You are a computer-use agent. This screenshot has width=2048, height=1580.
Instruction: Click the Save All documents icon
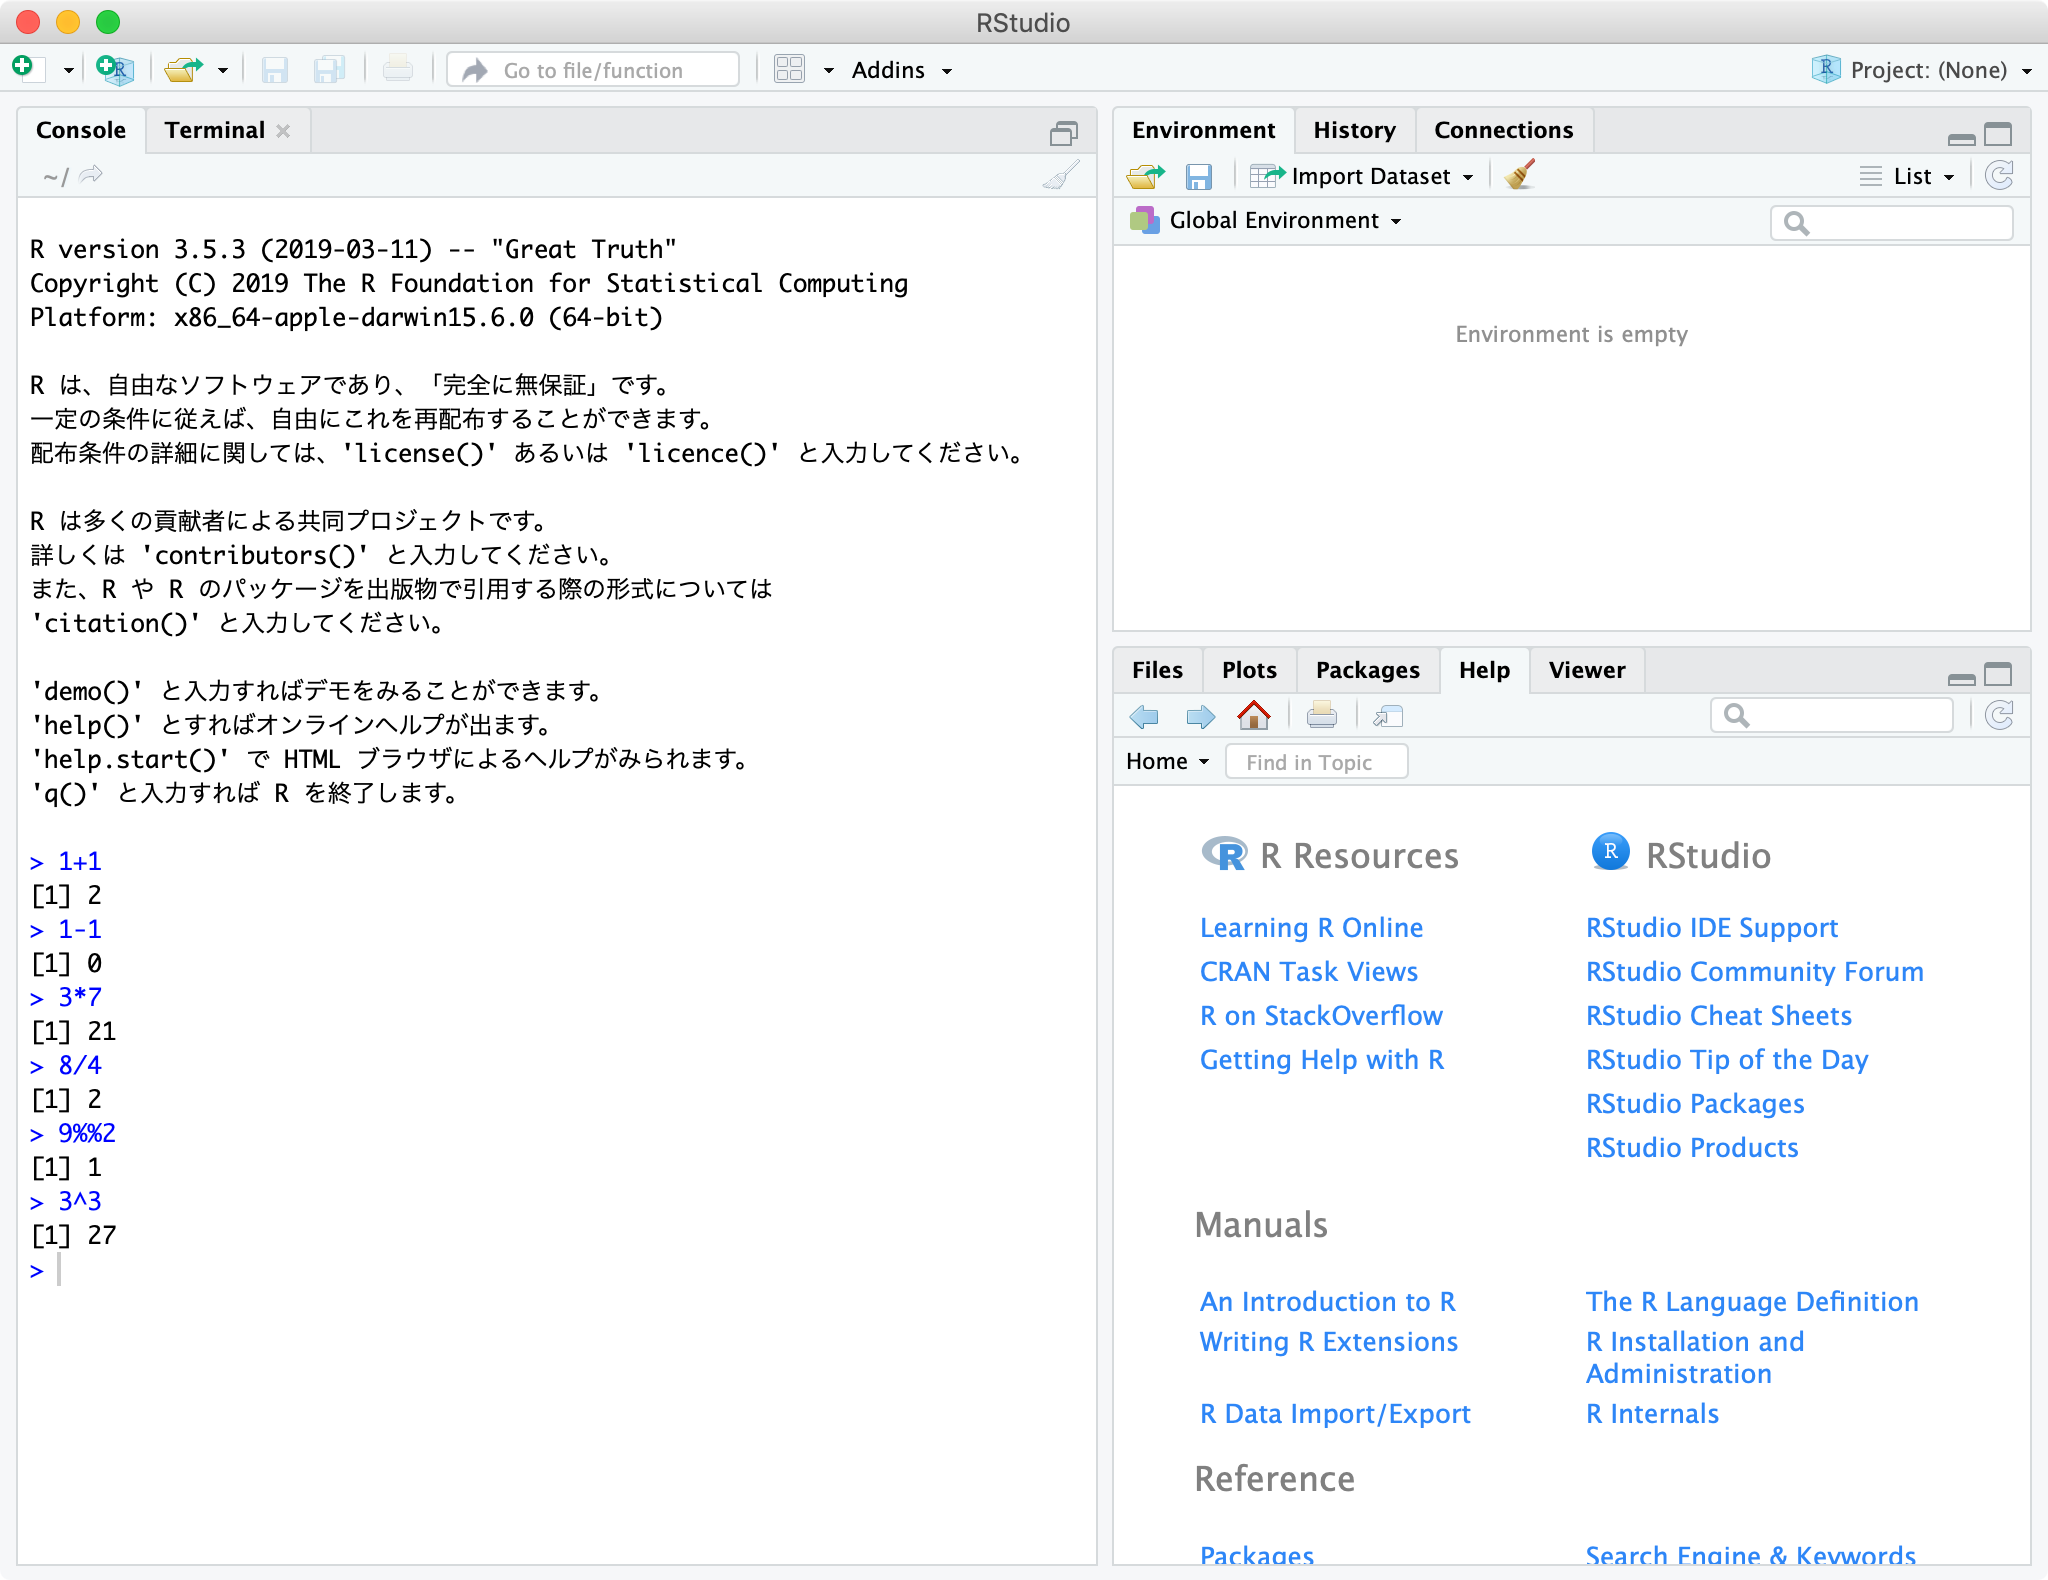[329, 69]
